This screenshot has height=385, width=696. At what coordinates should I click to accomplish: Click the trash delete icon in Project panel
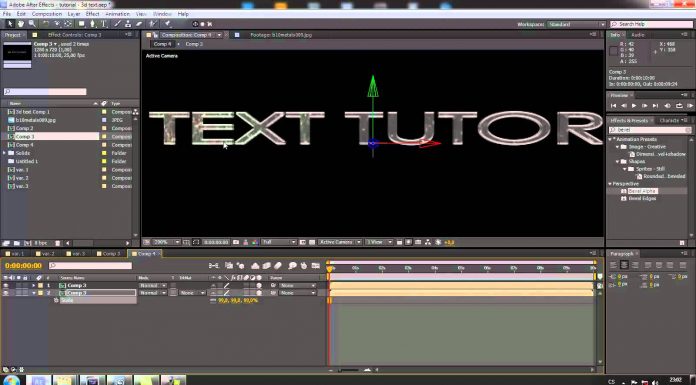click(57, 243)
